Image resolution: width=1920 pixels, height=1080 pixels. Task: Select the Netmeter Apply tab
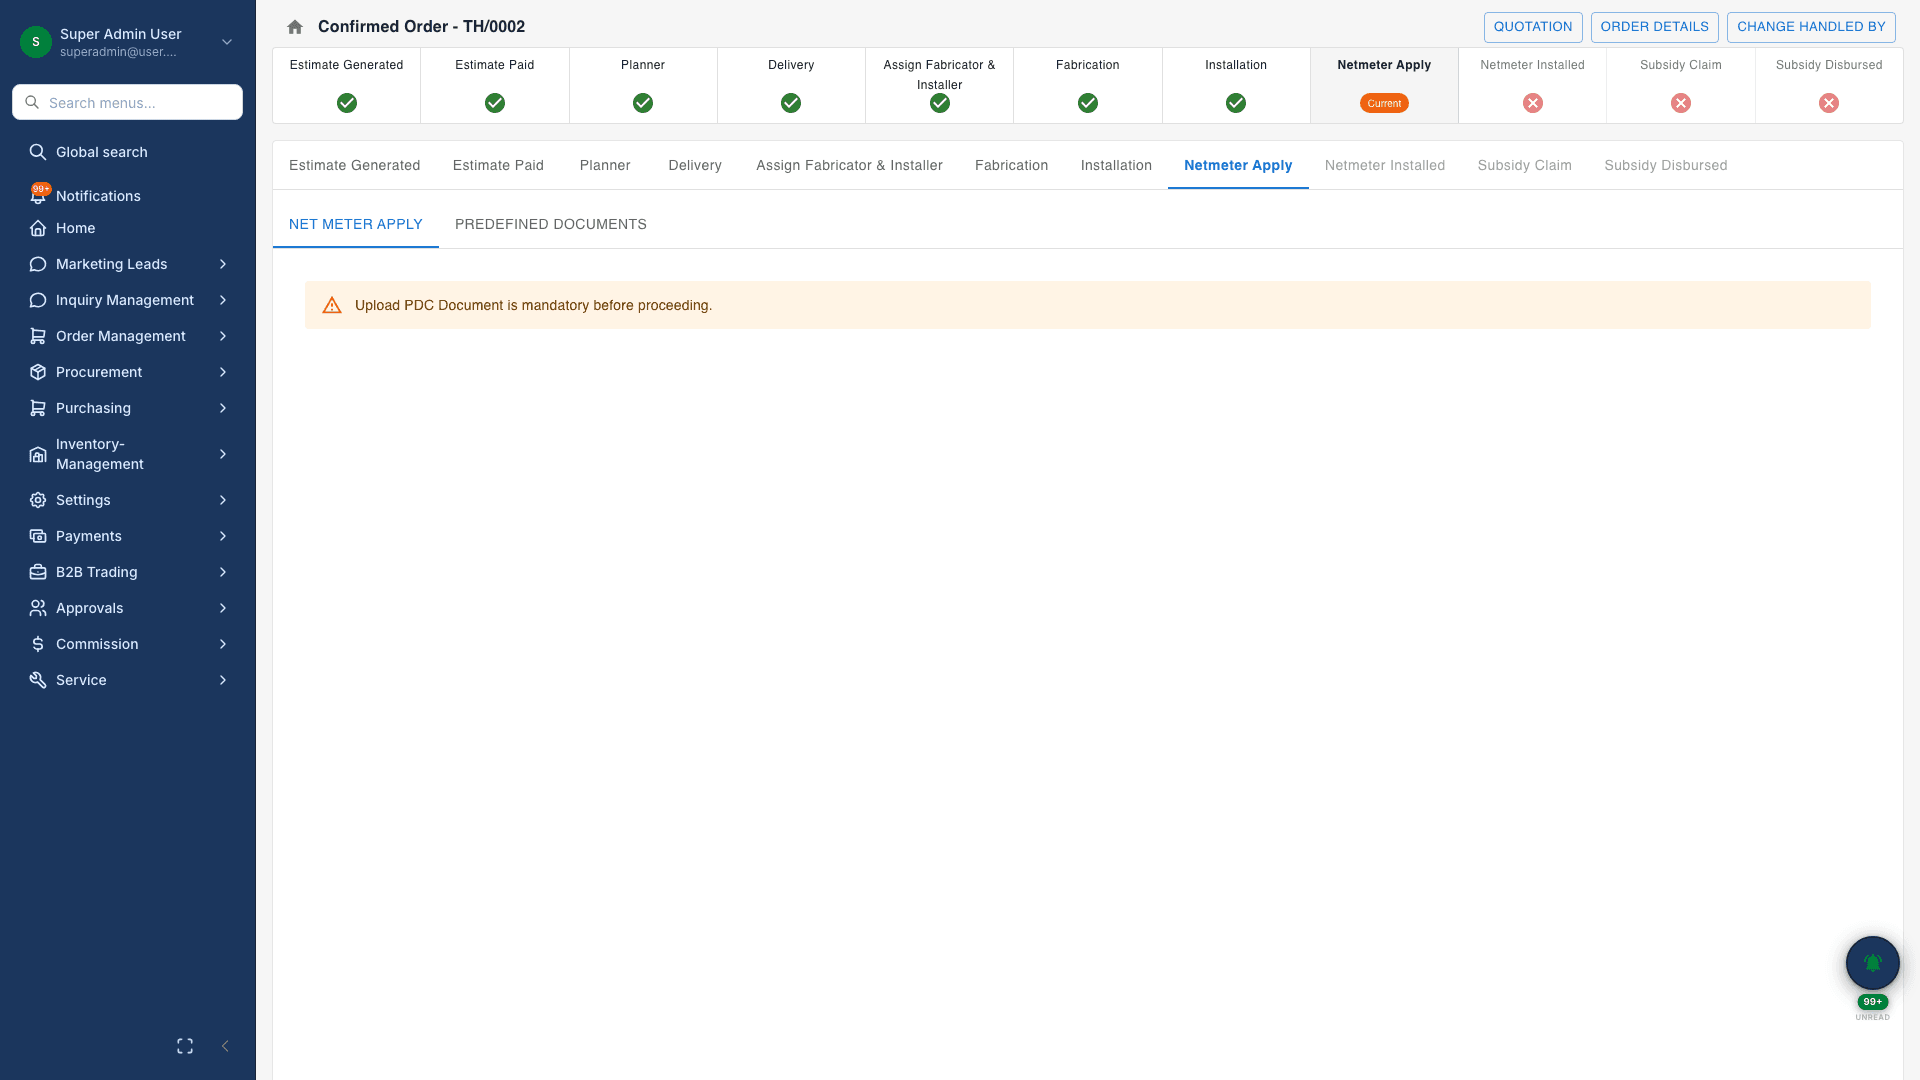1238,165
